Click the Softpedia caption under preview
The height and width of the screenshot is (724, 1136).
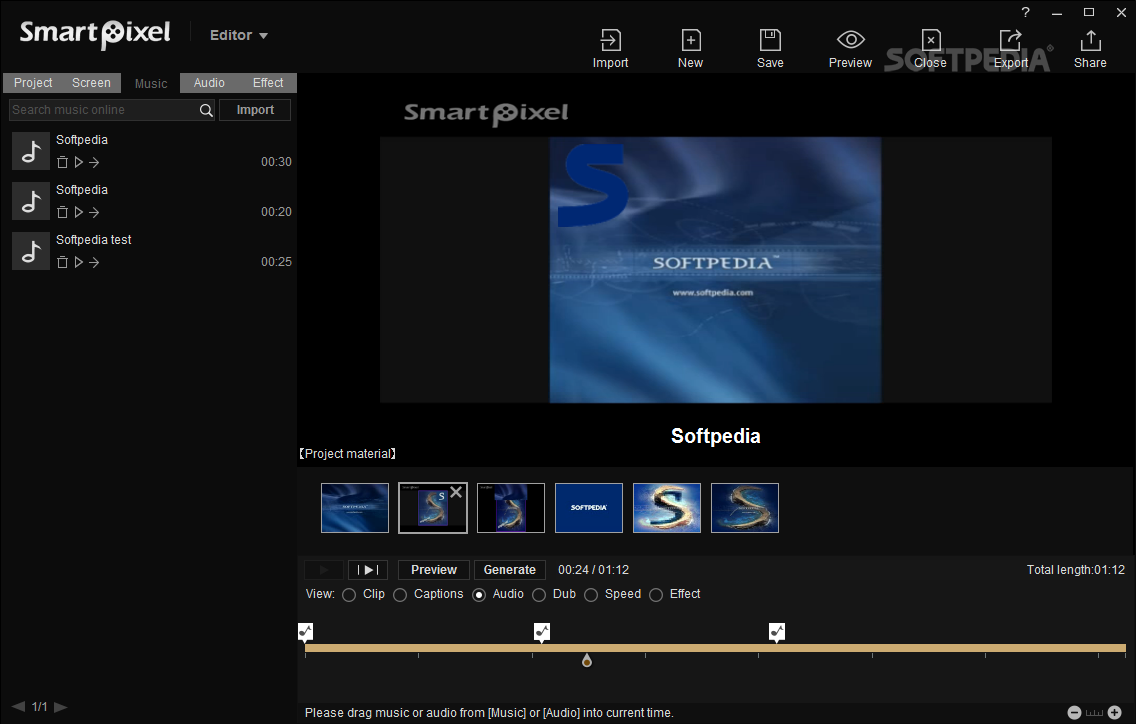click(716, 436)
